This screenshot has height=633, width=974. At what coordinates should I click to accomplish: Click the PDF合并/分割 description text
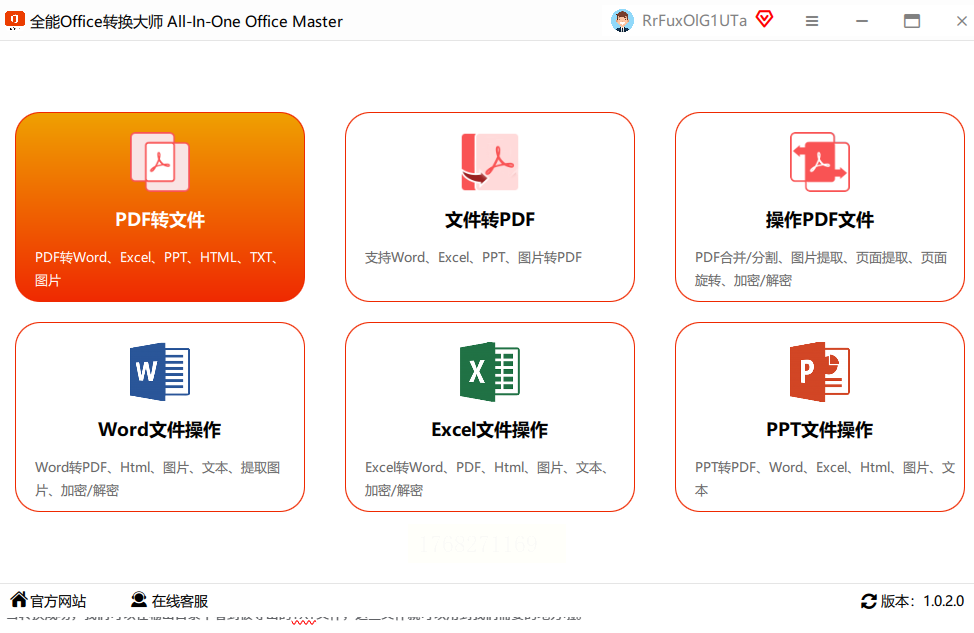(821, 269)
